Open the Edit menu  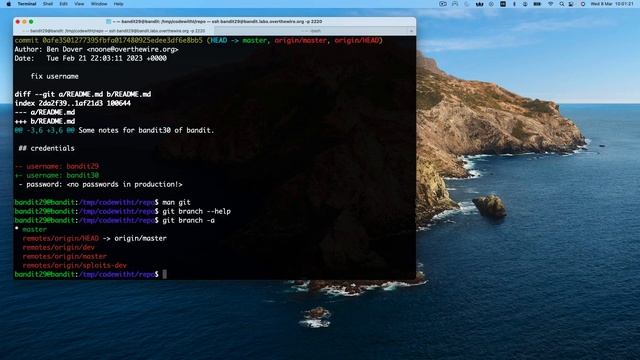(63, 4)
